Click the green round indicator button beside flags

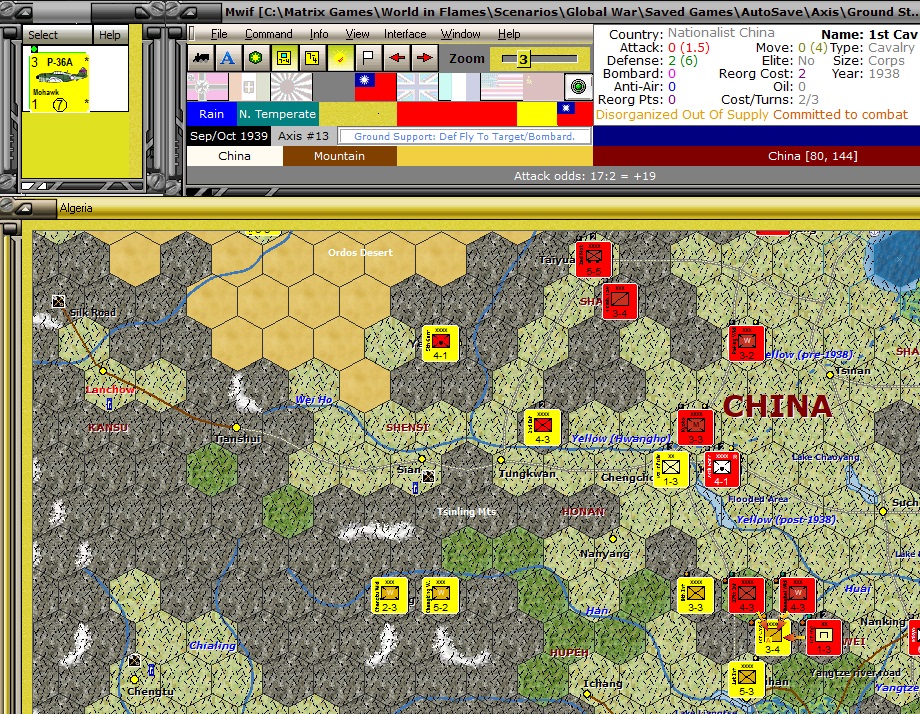(579, 87)
